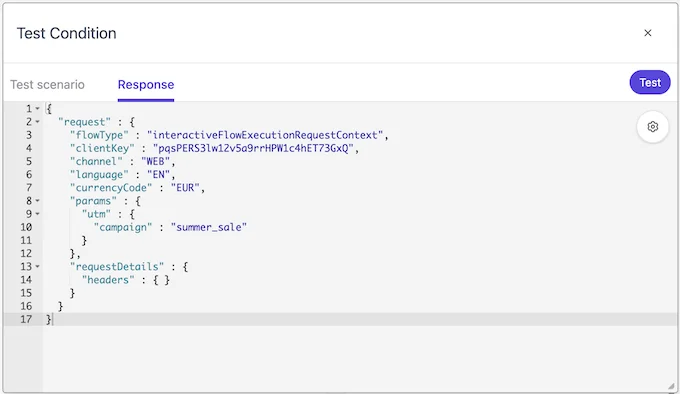Close the Test Condition dialog
The height and width of the screenshot is (394, 680).
tap(648, 33)
